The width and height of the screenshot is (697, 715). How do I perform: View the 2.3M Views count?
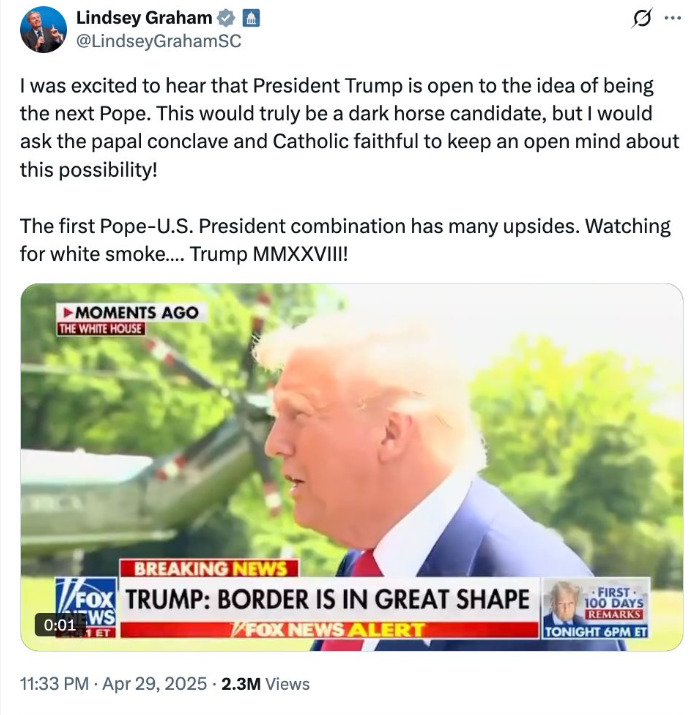tap(265, 684)
